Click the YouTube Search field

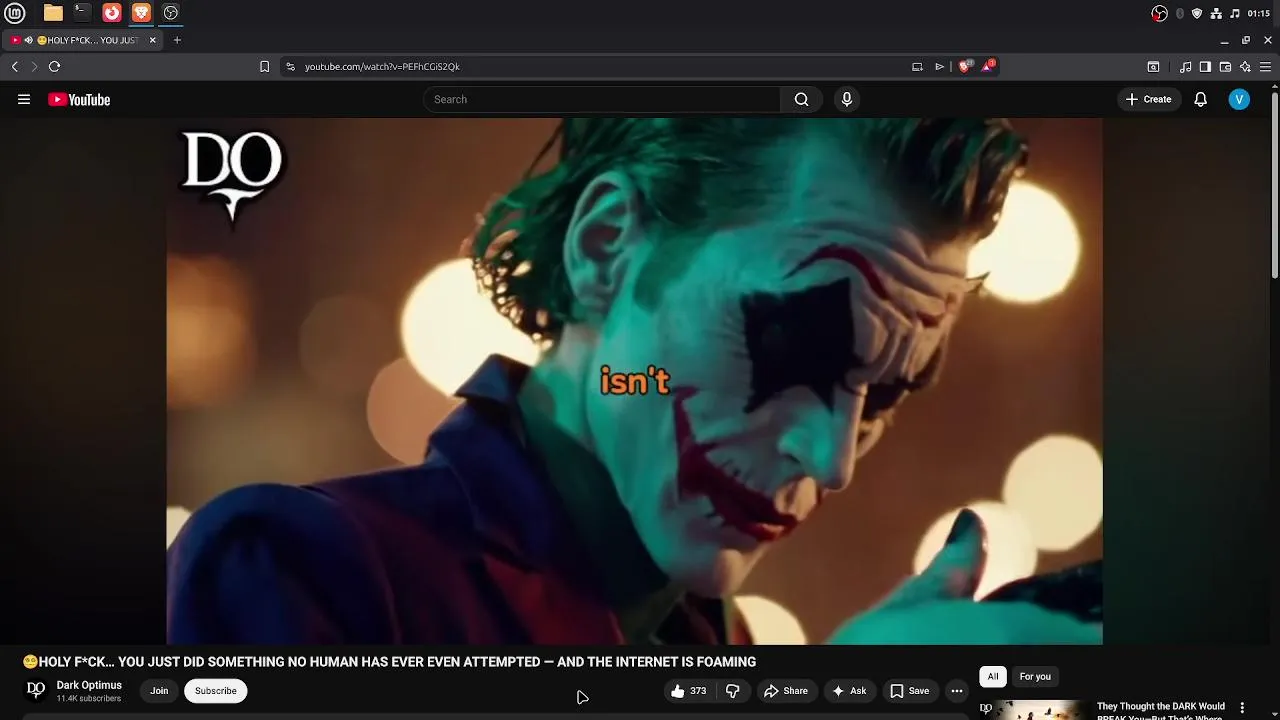point(602,99)
